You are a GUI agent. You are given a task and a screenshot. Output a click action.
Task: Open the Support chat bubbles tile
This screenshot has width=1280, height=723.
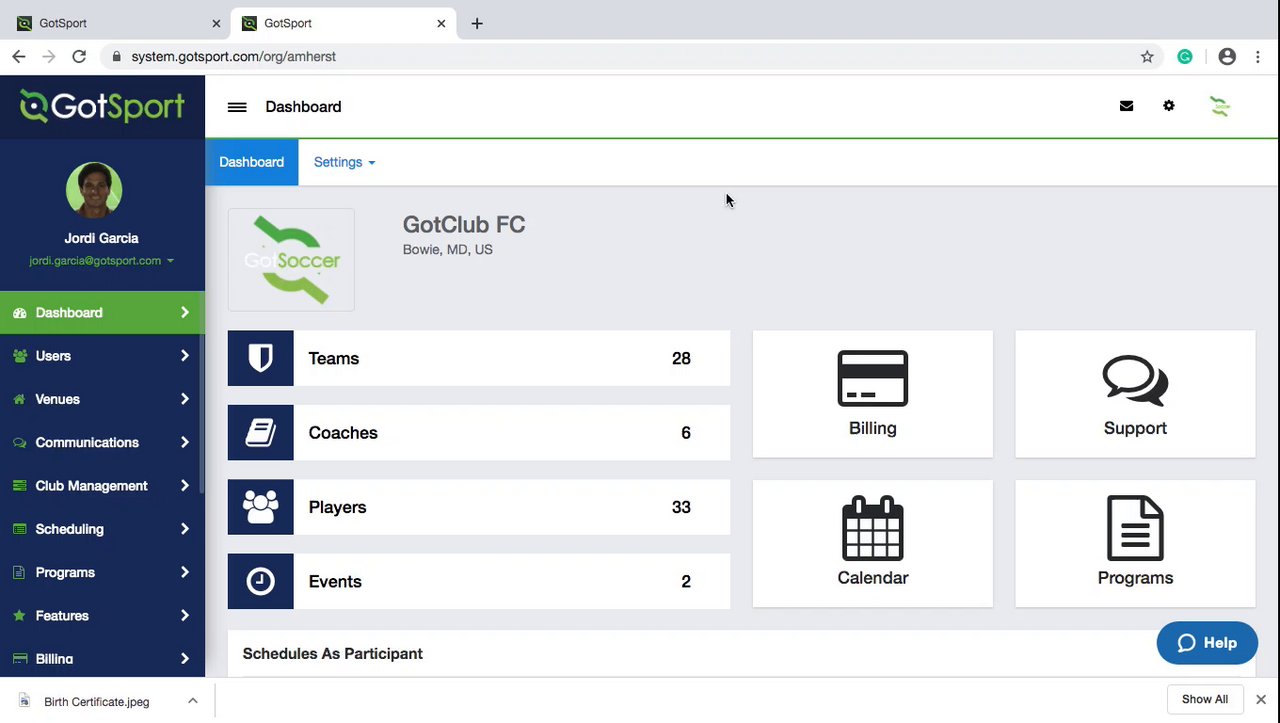(x=1135, y=394)
